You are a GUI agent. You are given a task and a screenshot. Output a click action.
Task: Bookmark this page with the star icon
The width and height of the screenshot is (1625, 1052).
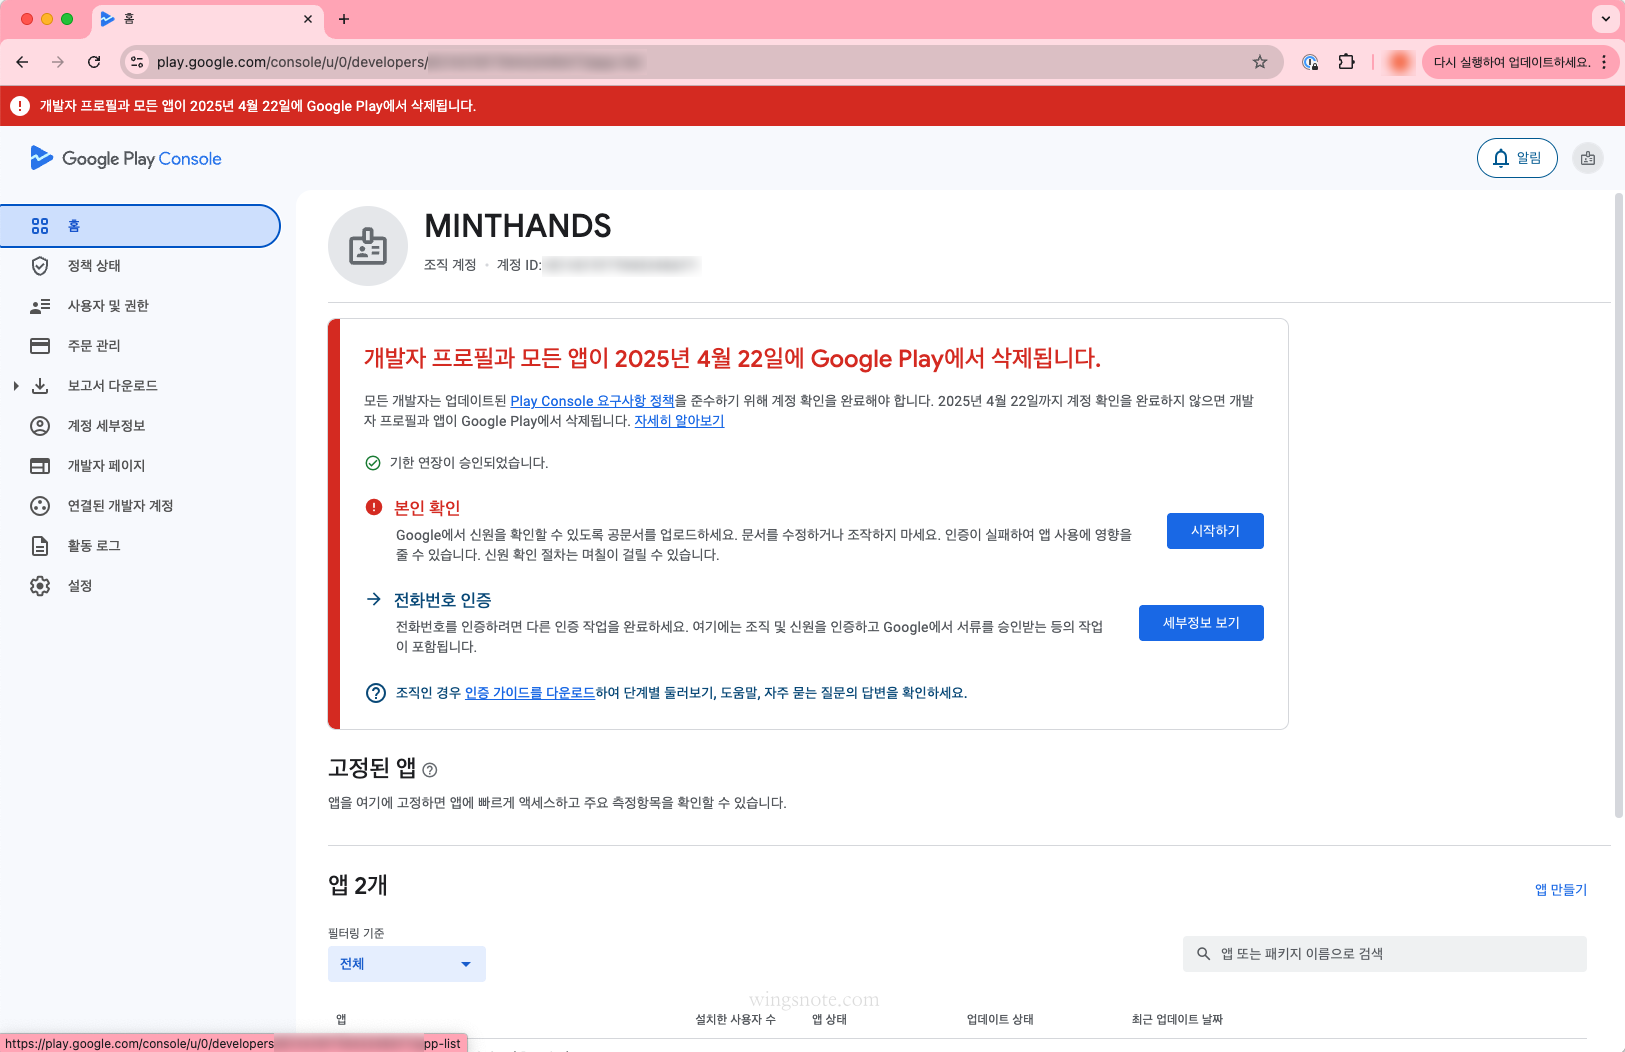coord(1260,62)
